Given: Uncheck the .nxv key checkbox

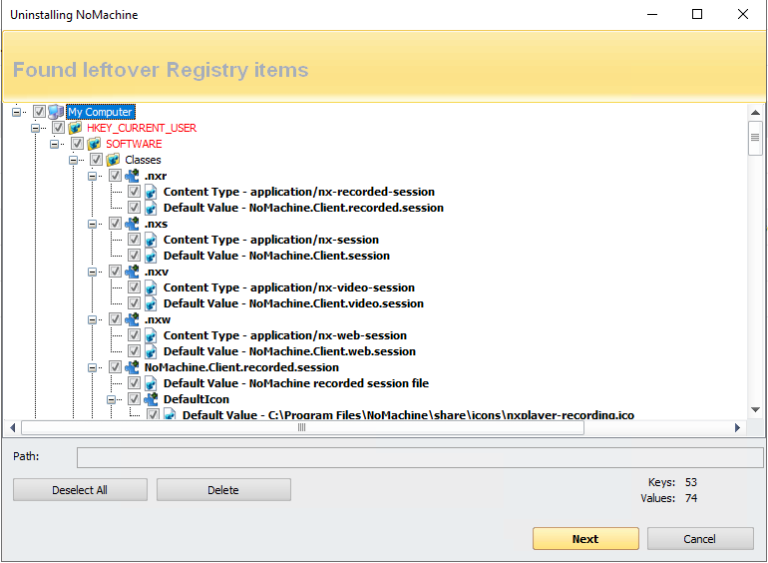Looking at the screenshot, I should pyautogui.click(x=115, y=271).
